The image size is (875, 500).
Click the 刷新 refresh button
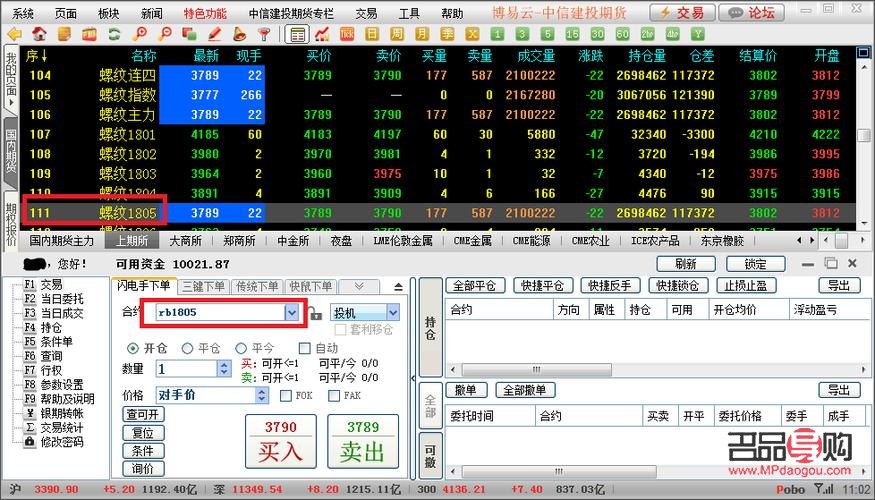click(686, 264)
